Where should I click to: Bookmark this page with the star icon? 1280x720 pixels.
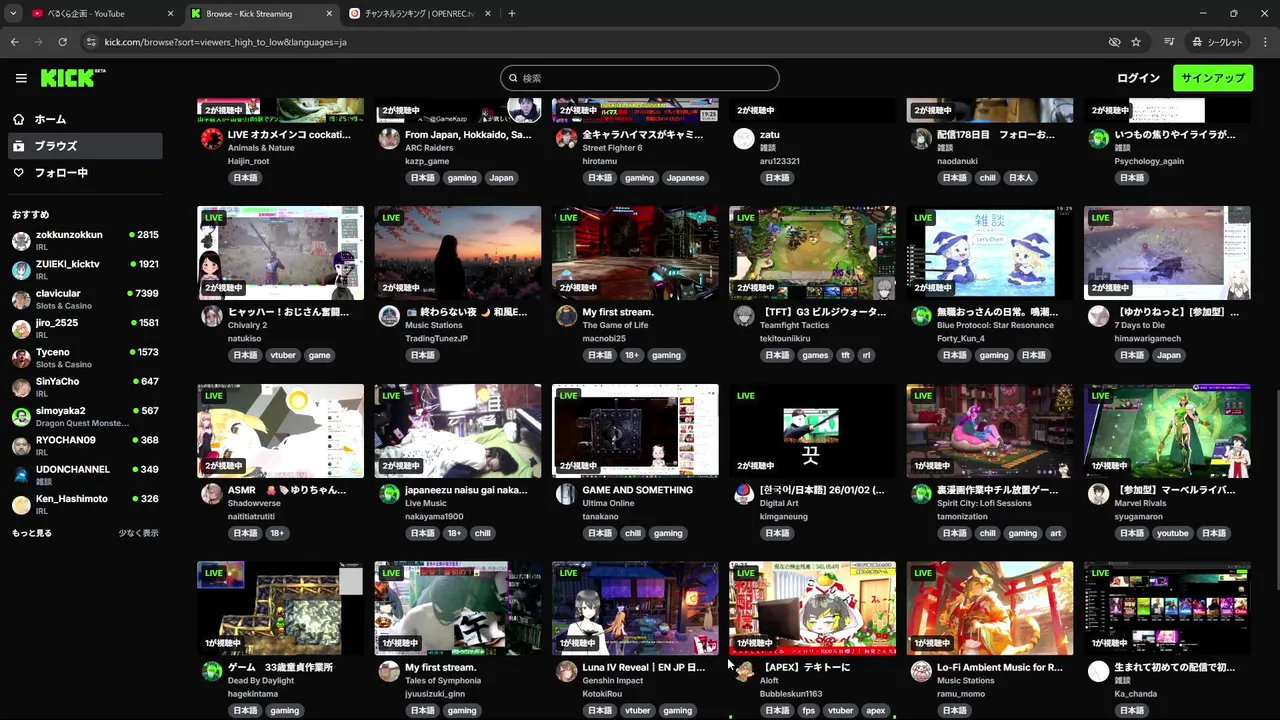[1136, 42]
